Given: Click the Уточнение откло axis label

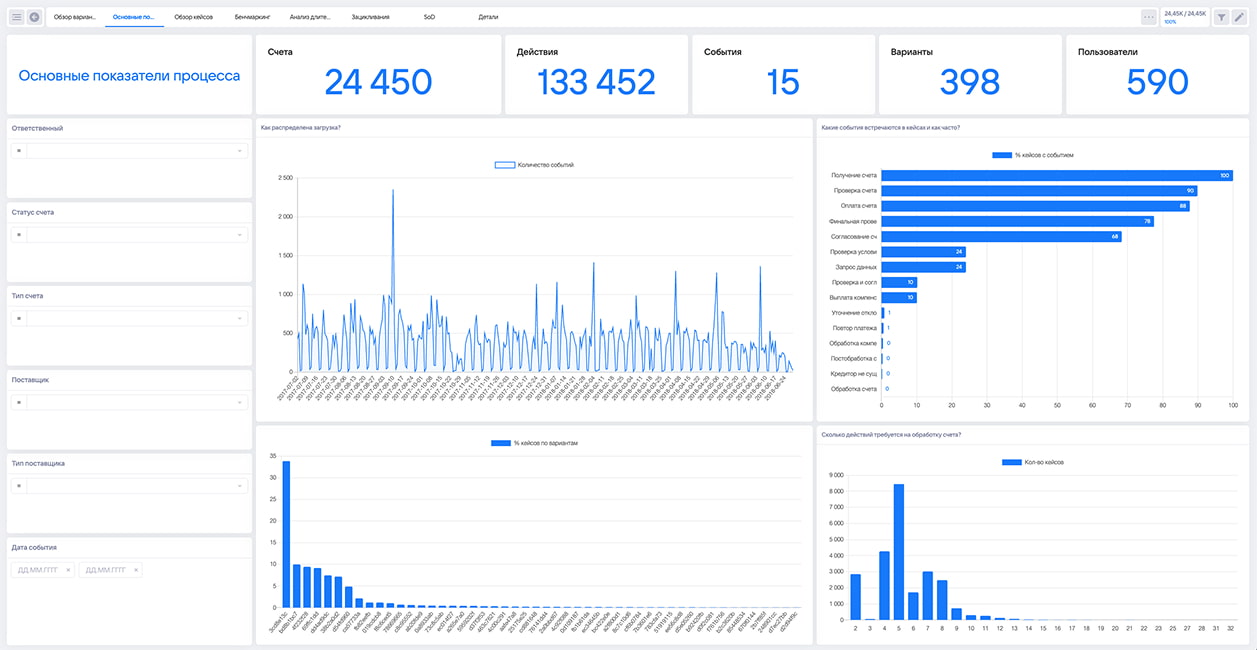Looking at the screenshot, I should (x=854, y=313).
